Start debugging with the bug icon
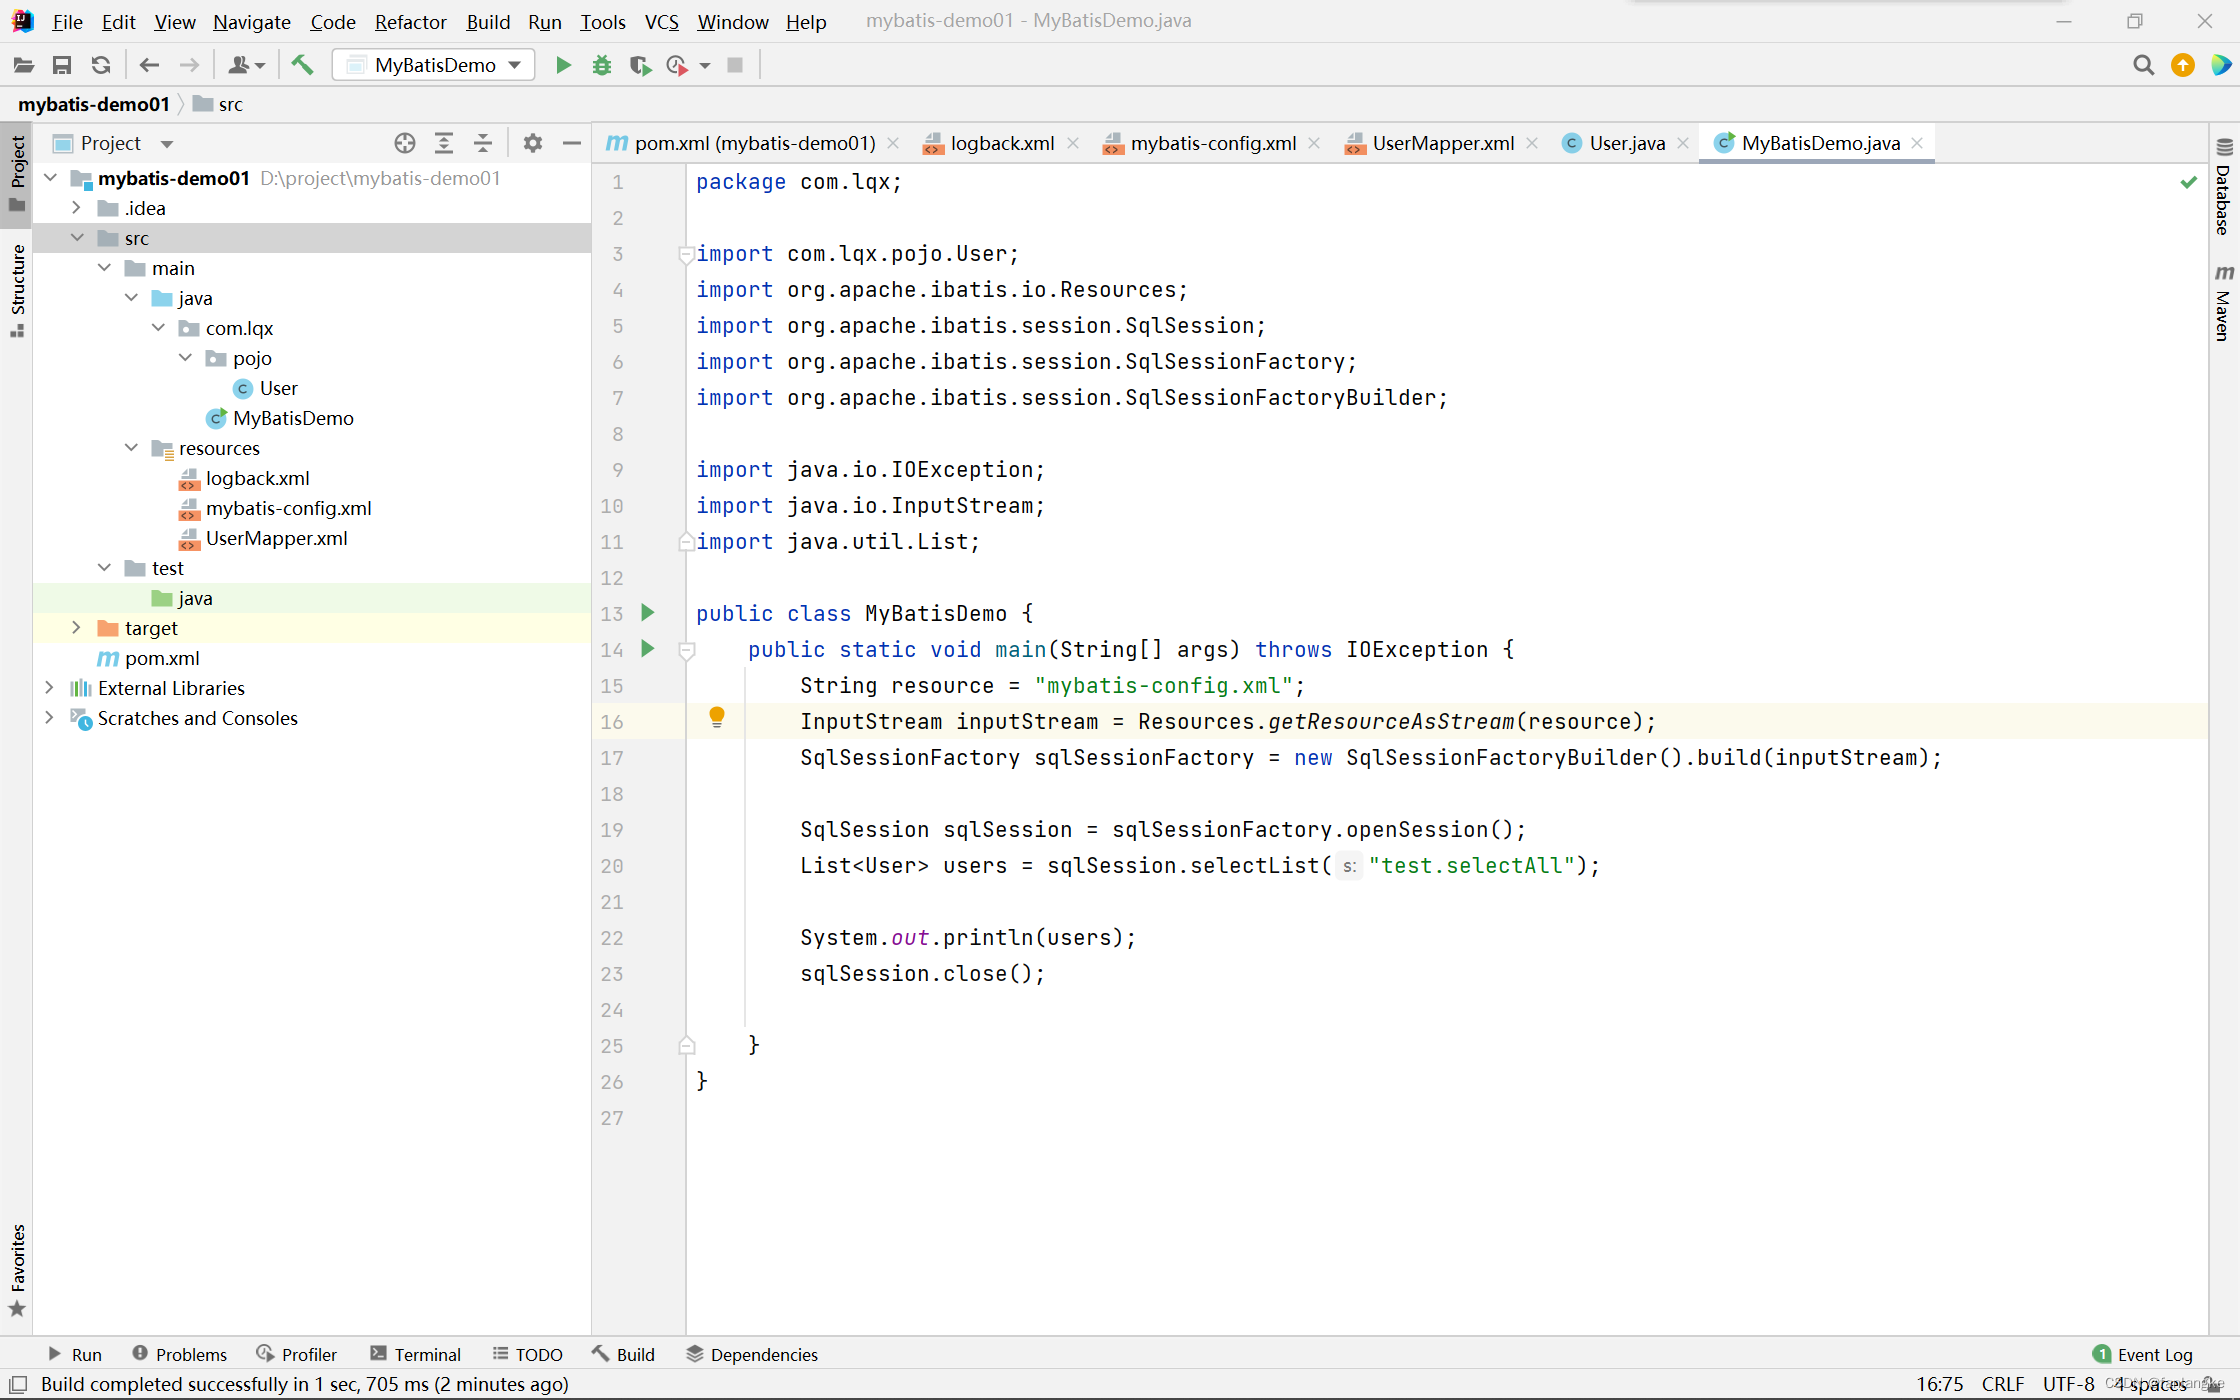This screenshot has width=2240, height=1400. pos(602,65)
